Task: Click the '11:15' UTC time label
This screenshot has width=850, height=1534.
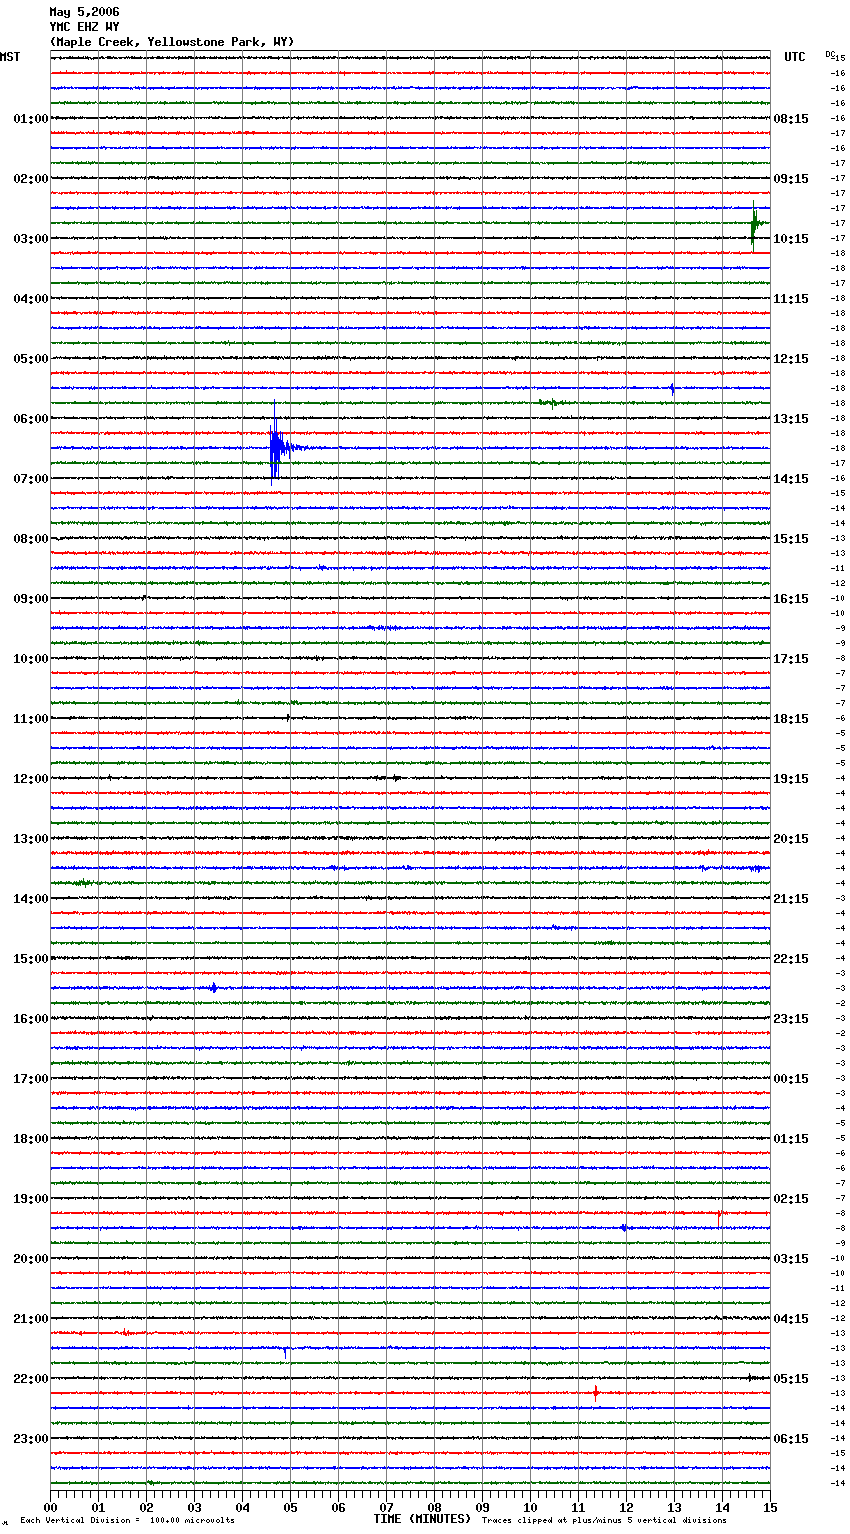Action: coord(791,299)
